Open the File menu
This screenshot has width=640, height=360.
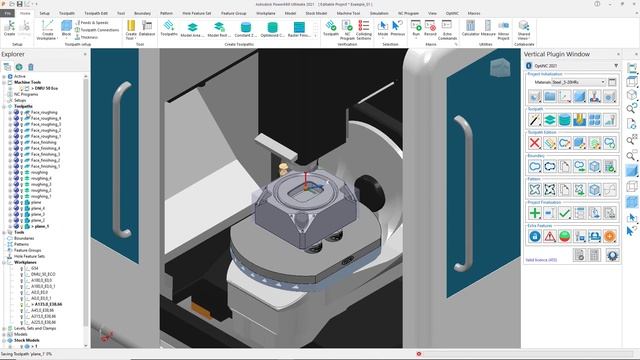(x=7, y=13)
